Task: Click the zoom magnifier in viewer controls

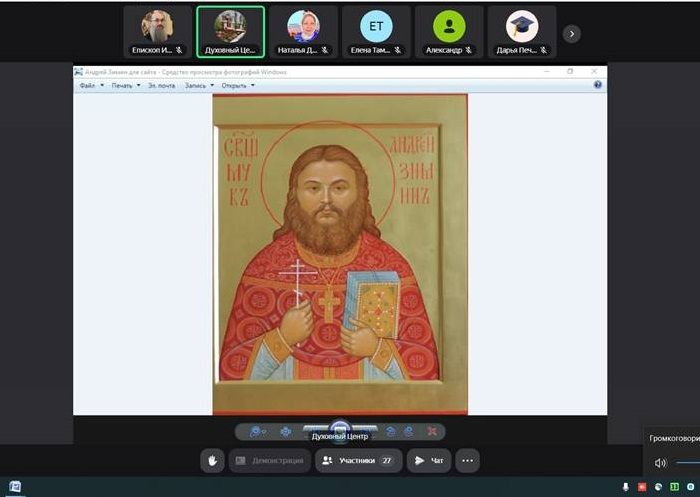Action: (x=256, y=432)
